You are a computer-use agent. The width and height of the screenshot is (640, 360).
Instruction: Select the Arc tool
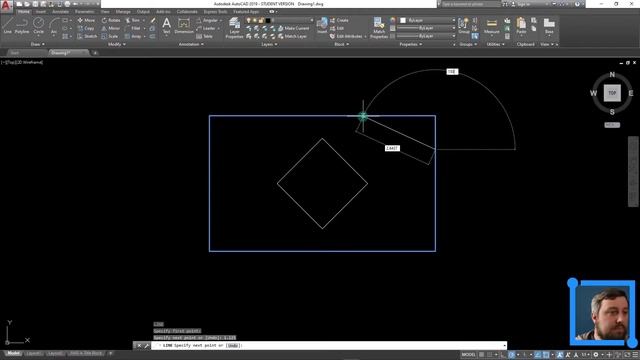(x=54, y=26)
